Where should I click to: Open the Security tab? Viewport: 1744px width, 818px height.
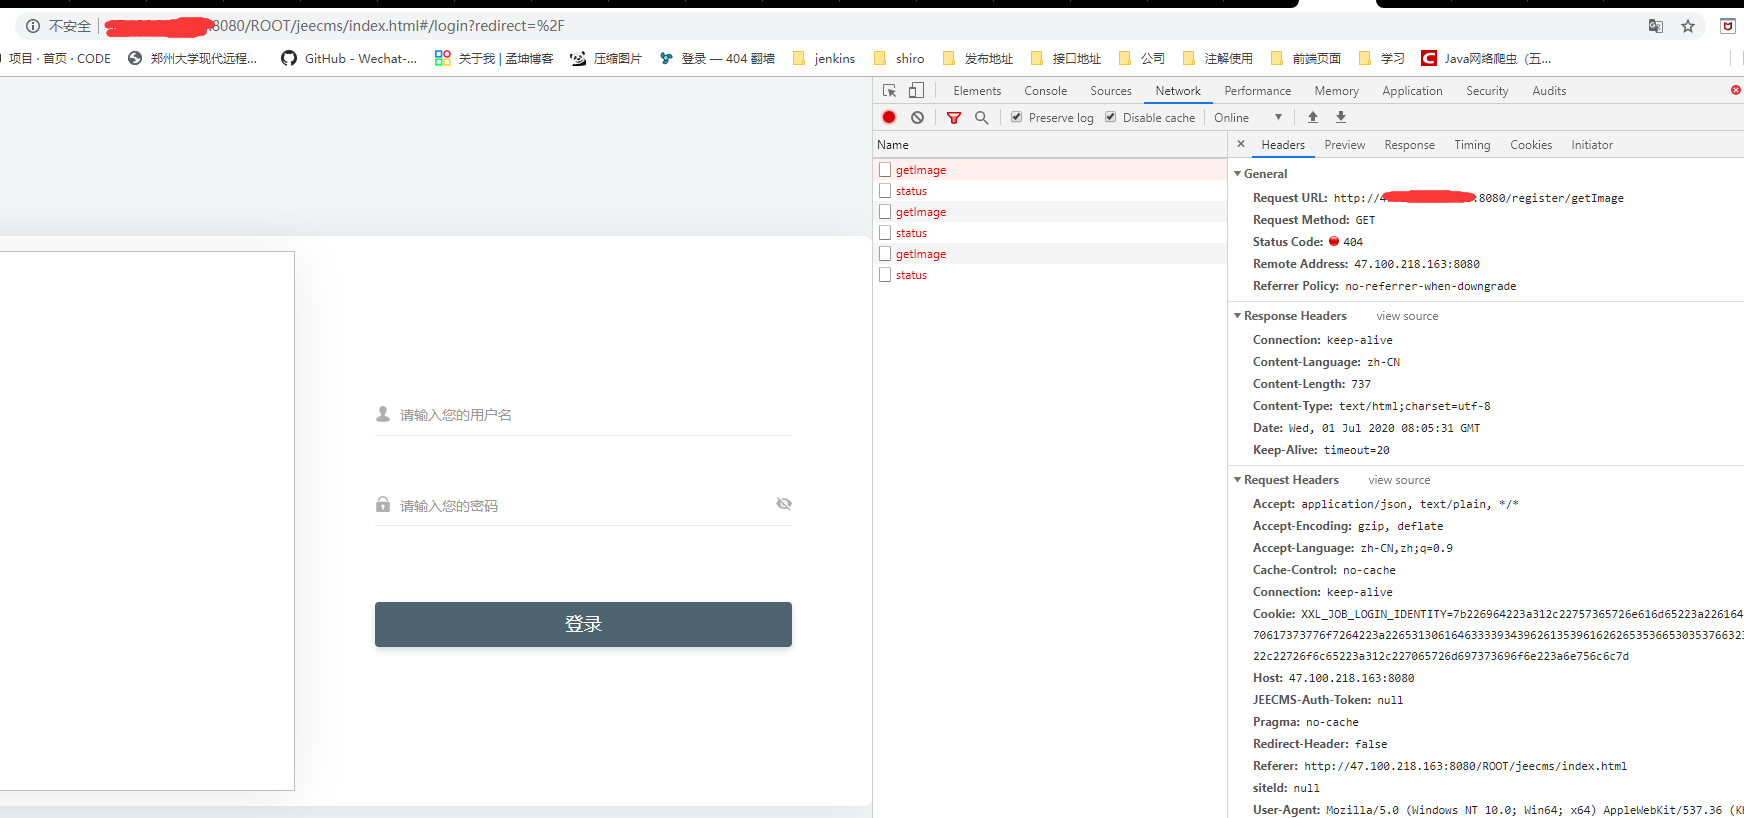1488,91
